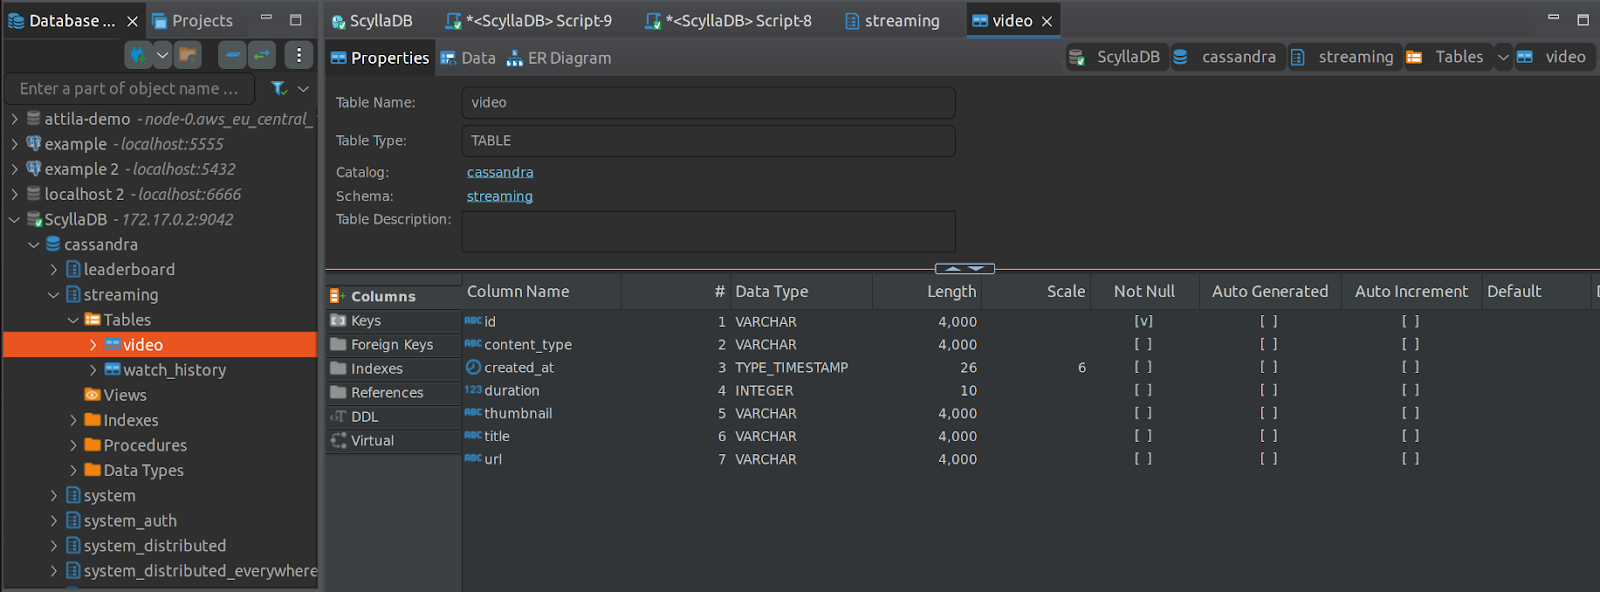
Task: Click the streaming breadcrumb schema icon
Action: [x=1297, y=57]
